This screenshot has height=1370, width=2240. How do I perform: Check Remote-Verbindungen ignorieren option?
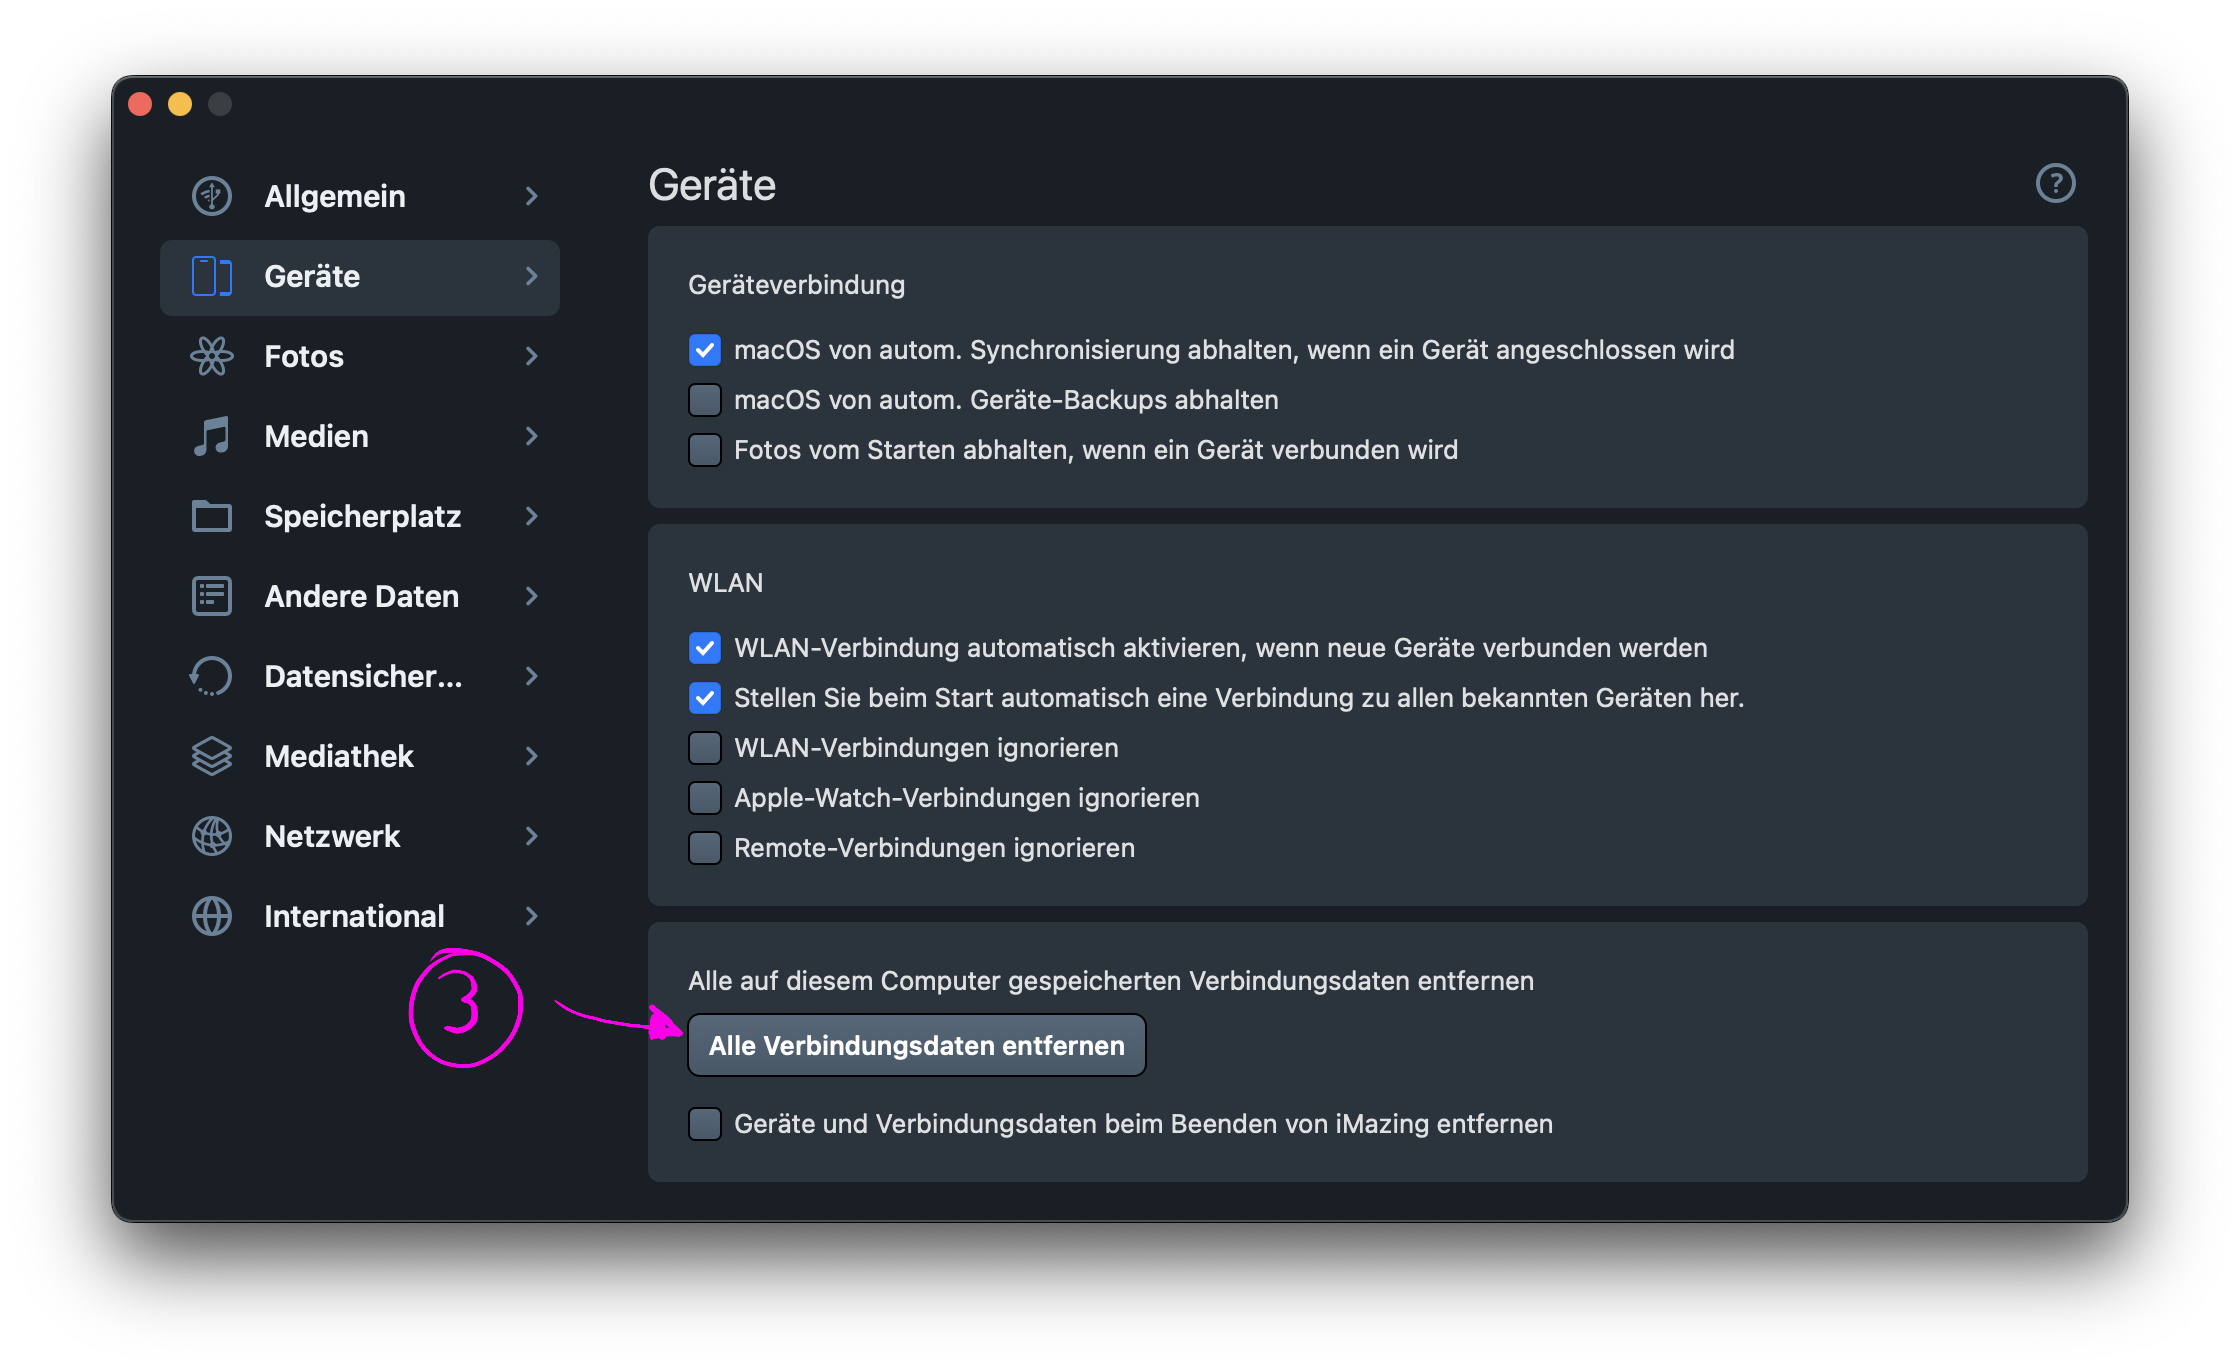pyautogui.click(x=705, y=848)
